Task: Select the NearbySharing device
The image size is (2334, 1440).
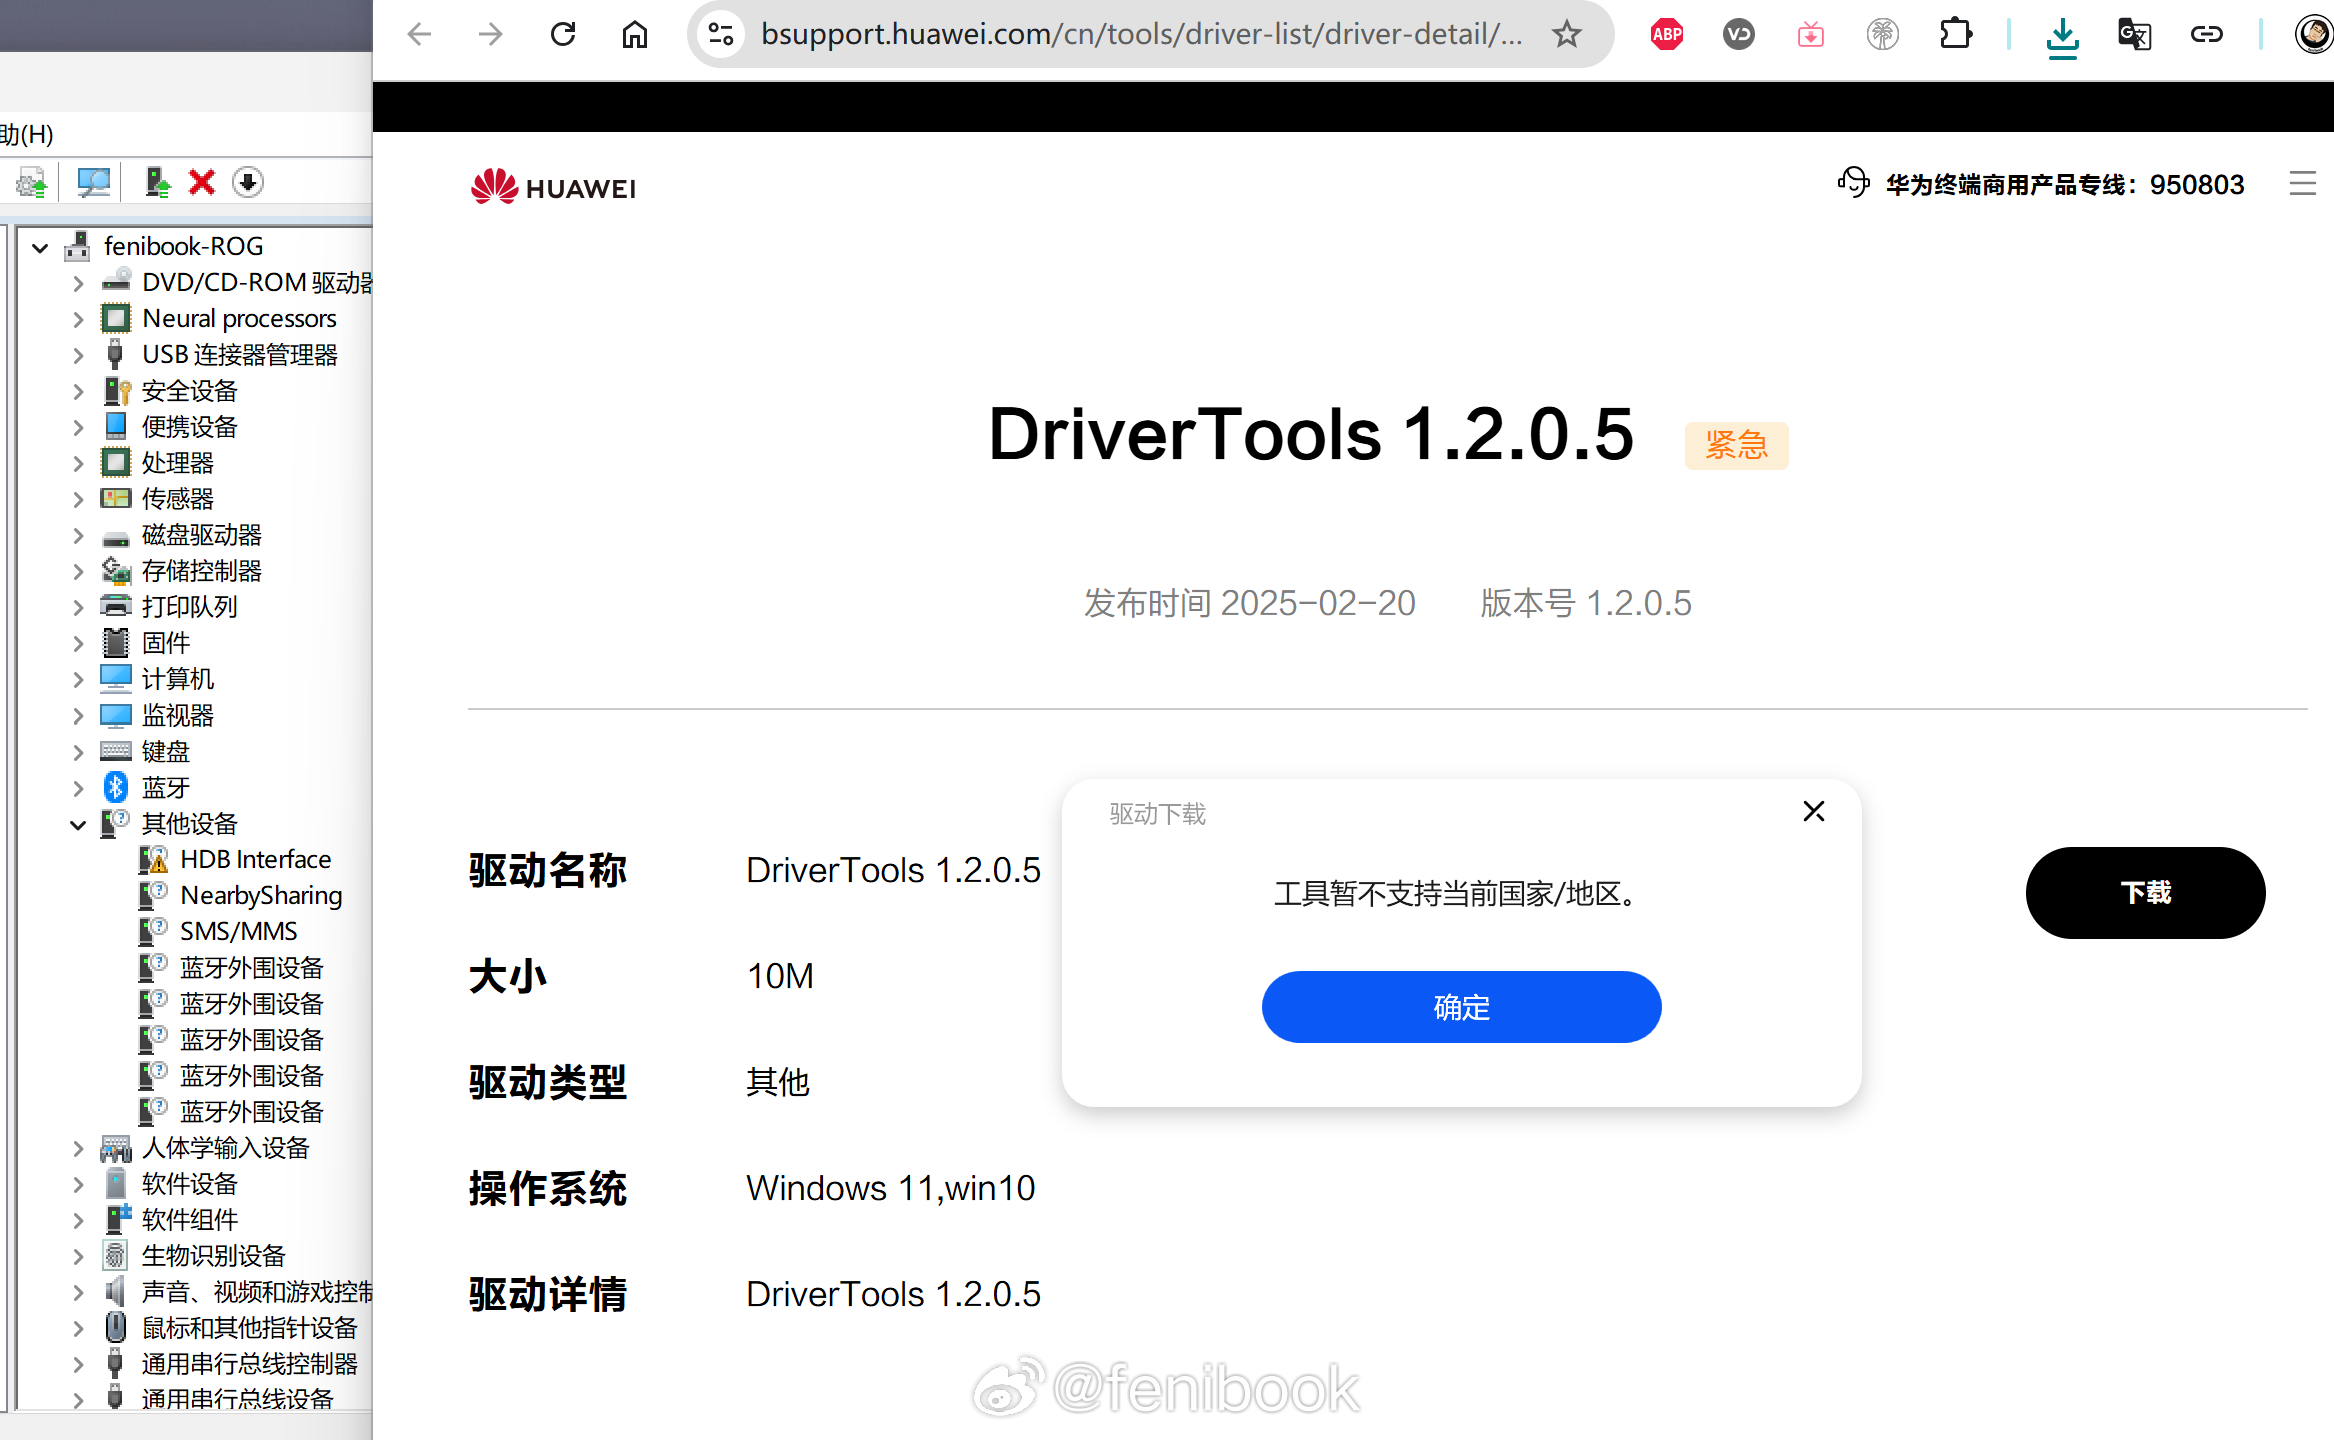Action: (261, 896)
